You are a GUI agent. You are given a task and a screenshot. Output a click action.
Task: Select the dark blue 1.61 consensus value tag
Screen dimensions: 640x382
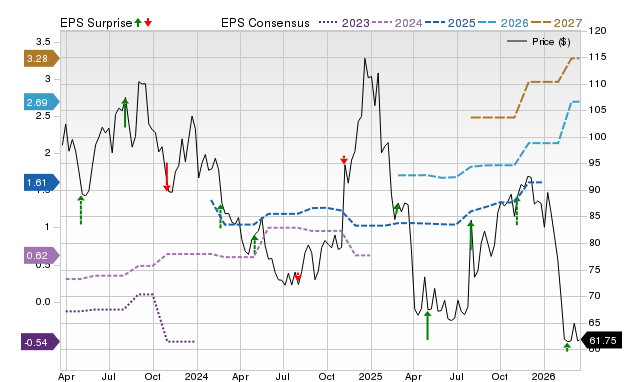(42, 182)
